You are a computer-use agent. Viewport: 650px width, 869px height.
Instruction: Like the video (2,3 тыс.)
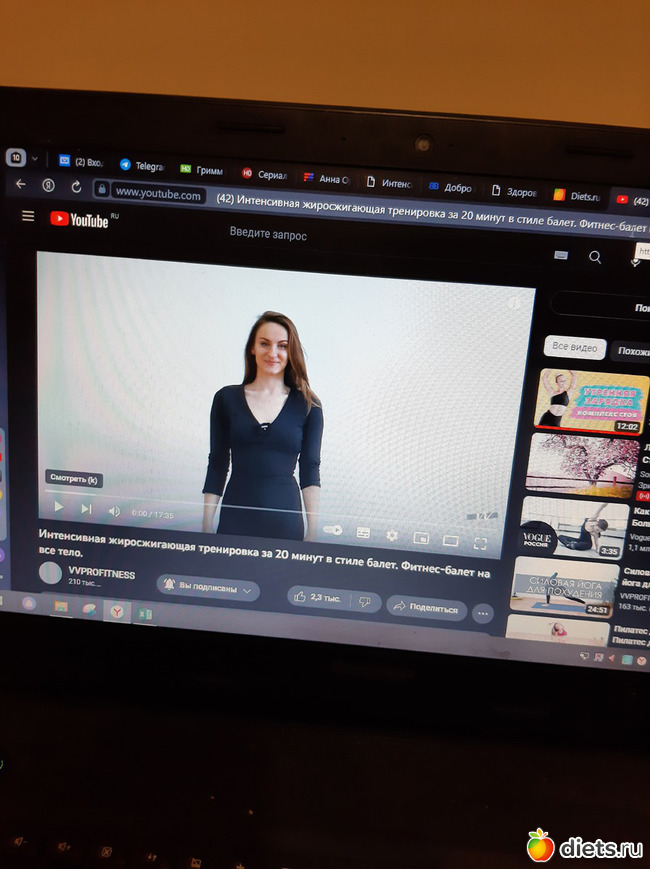tap(316, 597)
